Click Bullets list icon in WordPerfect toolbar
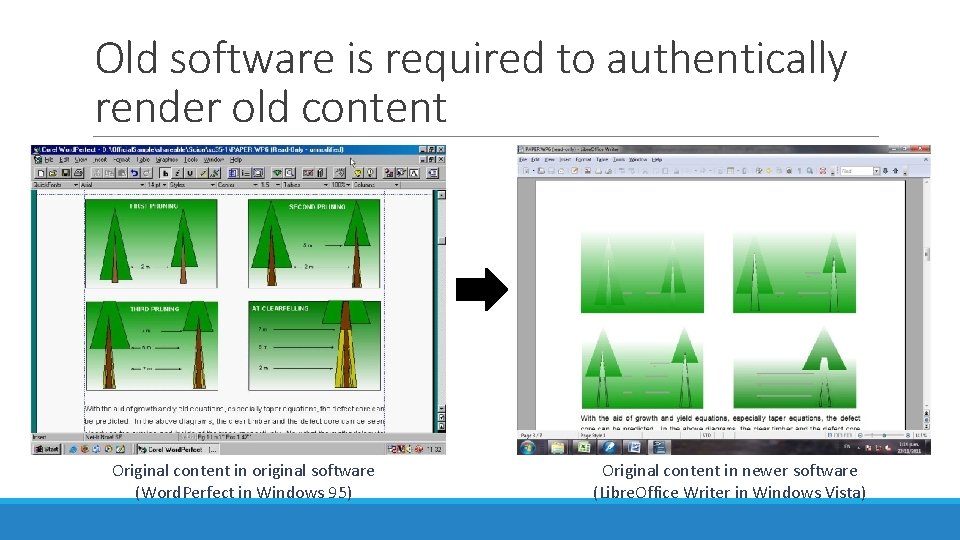The width and height of the screenshot is (960, 540). point(245,173)
